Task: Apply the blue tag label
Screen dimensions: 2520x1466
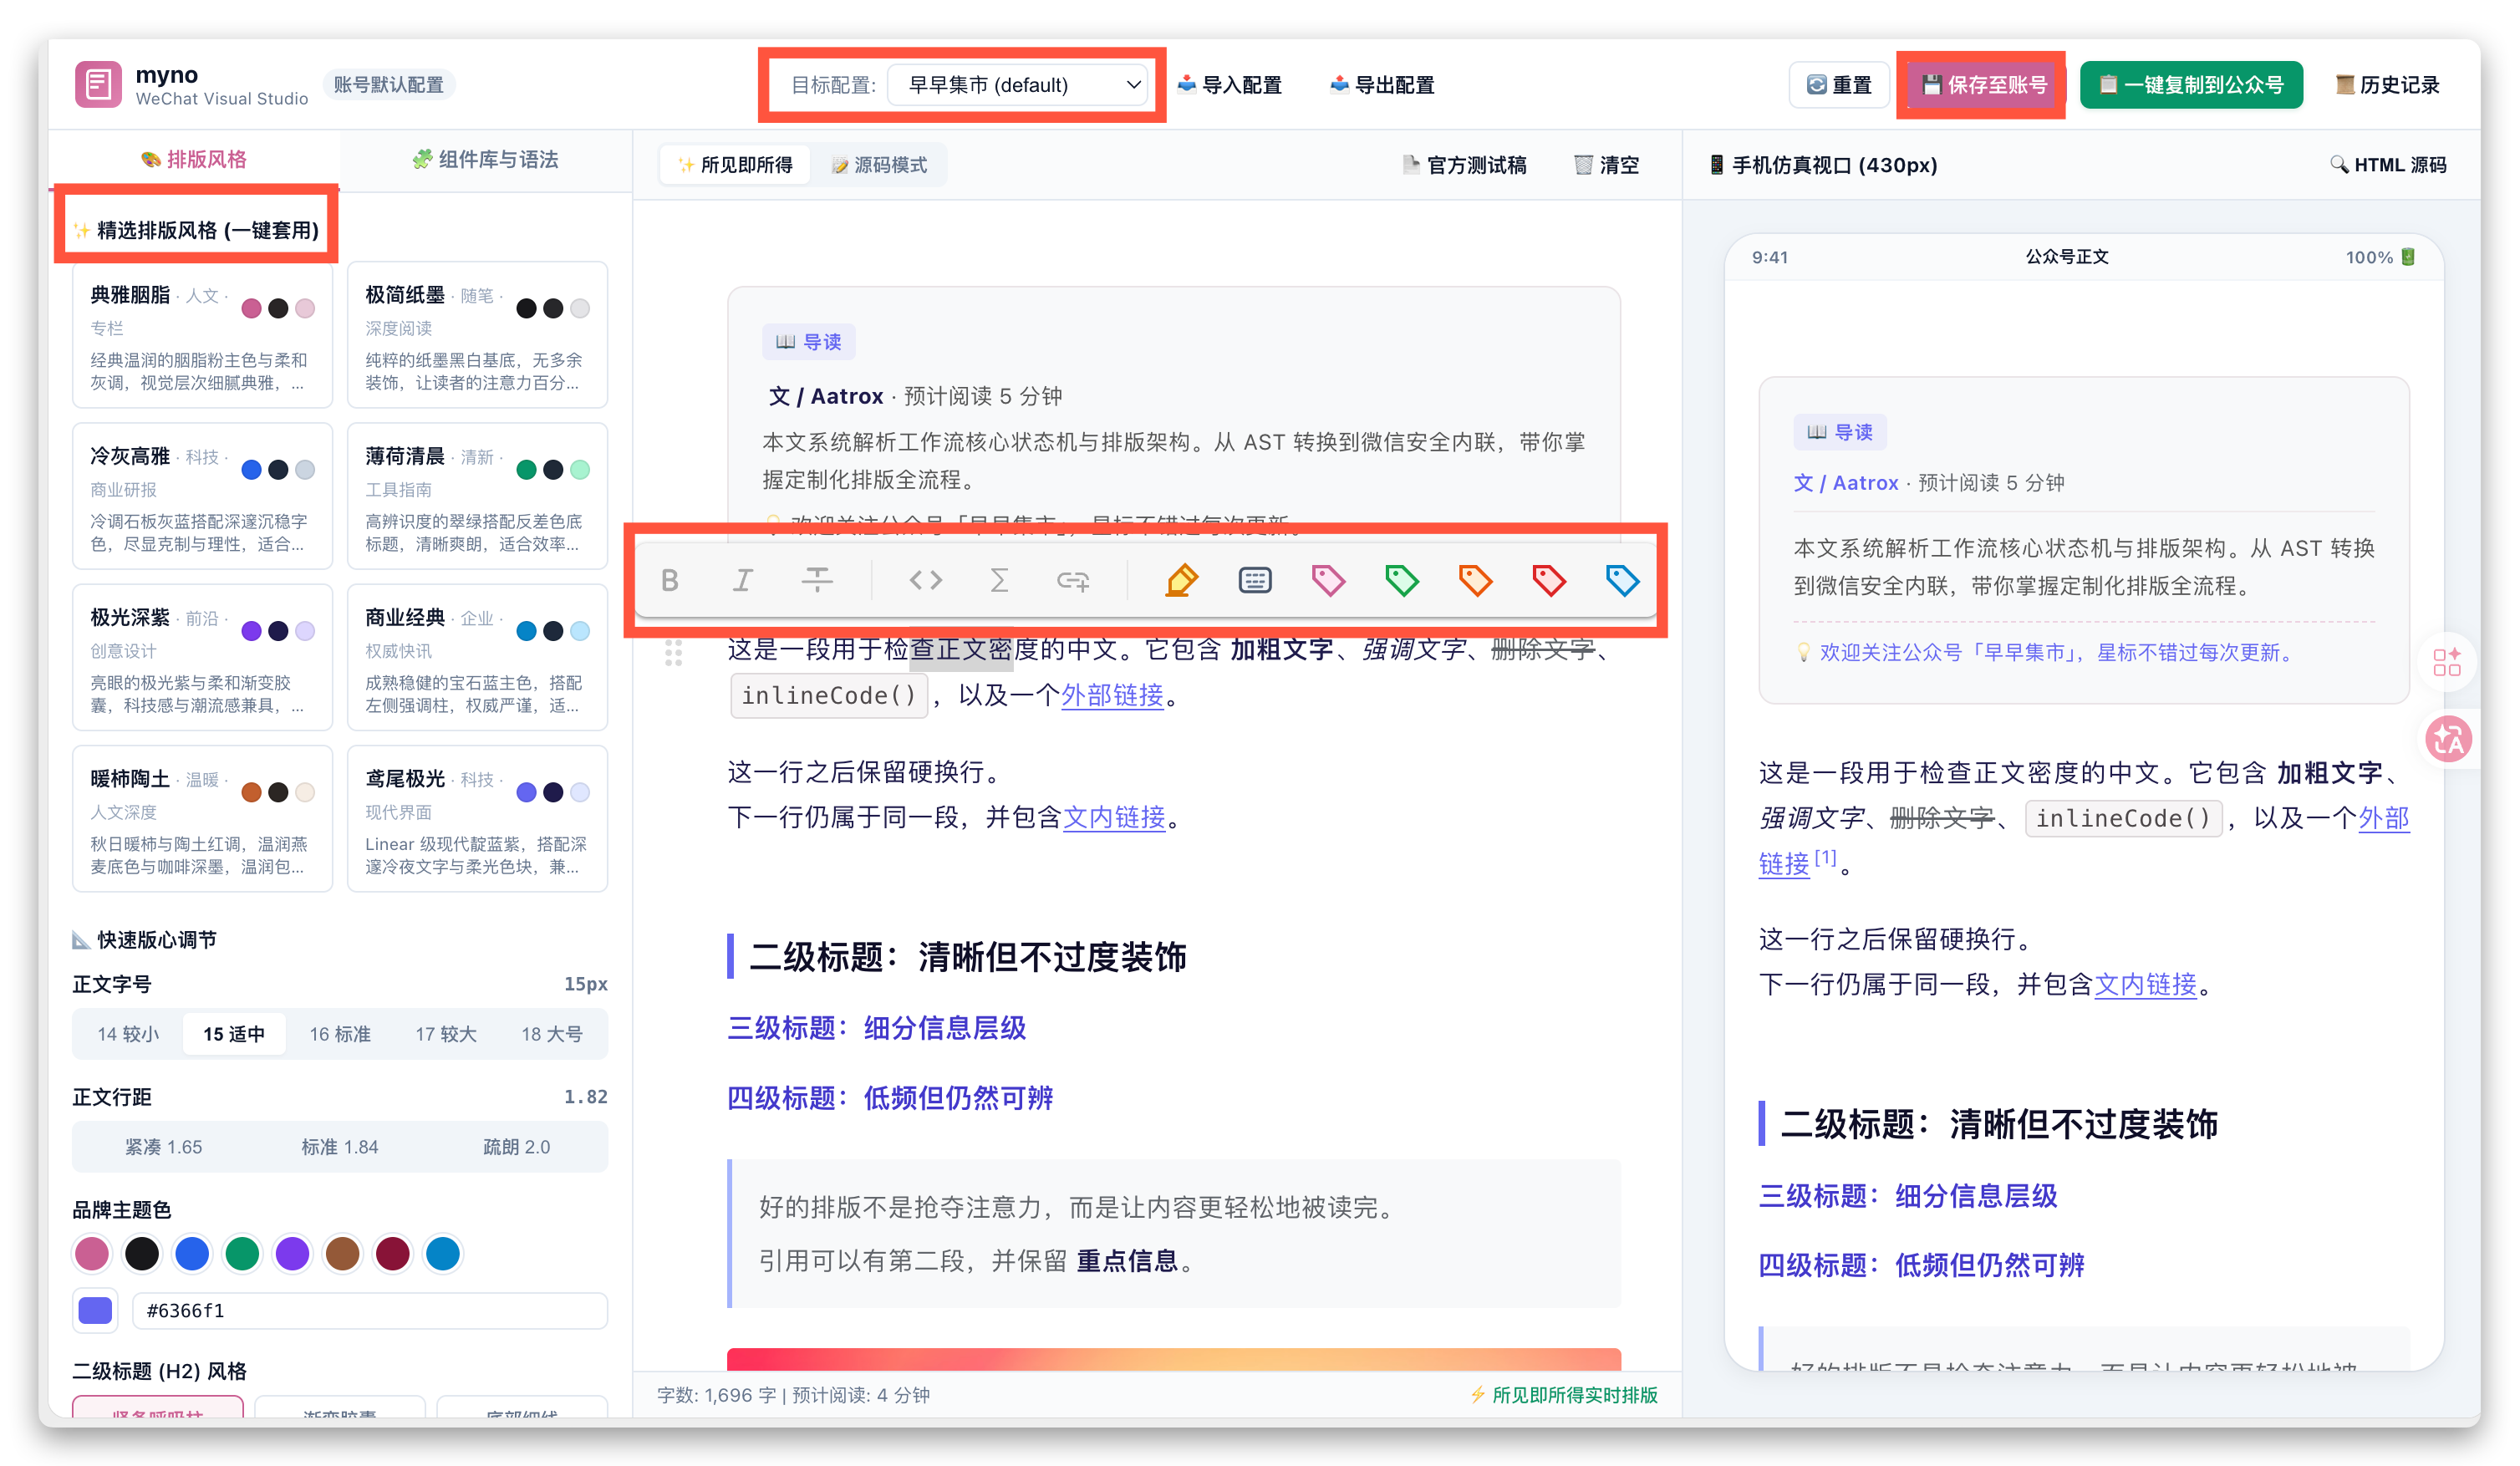Action: (x=1622, y=580)
